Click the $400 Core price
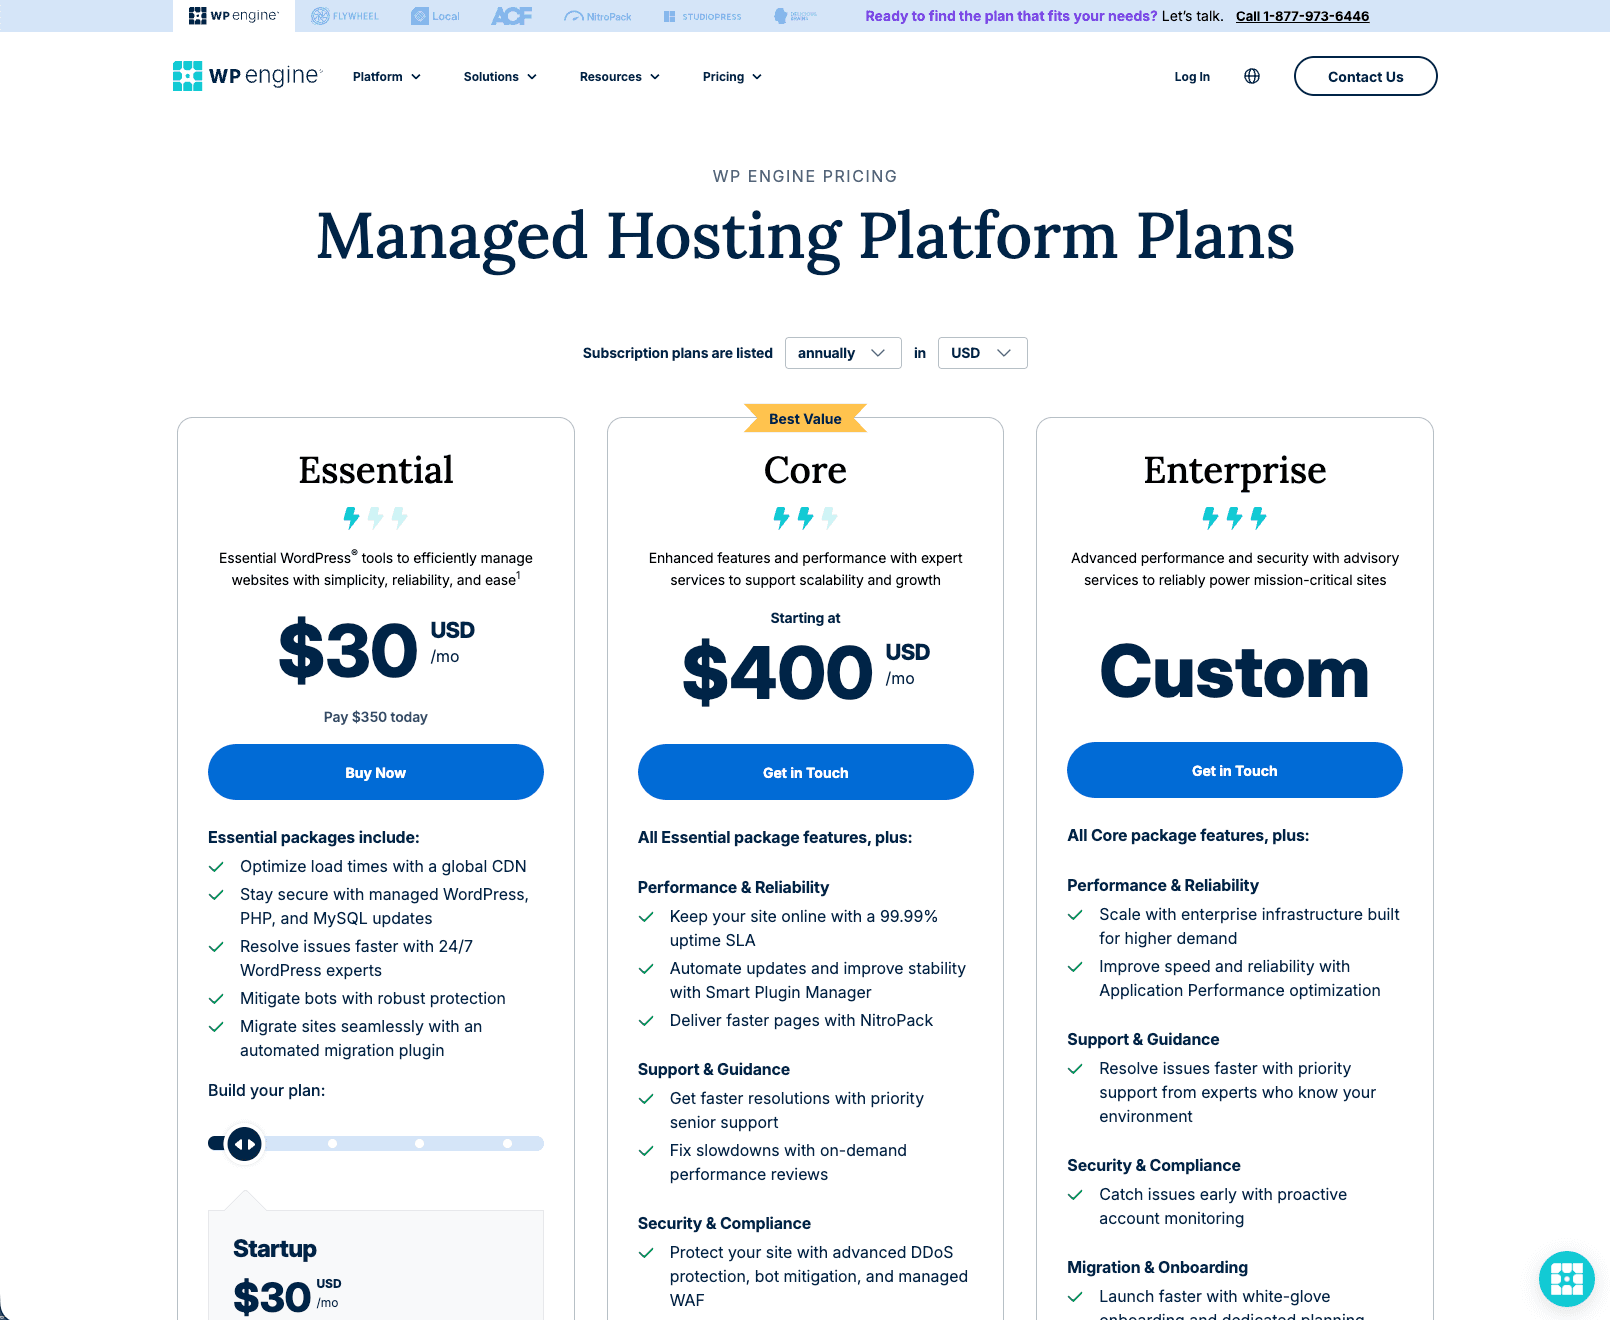The height and width of the screenshot is (1320, 1610). tap(778, 673)
